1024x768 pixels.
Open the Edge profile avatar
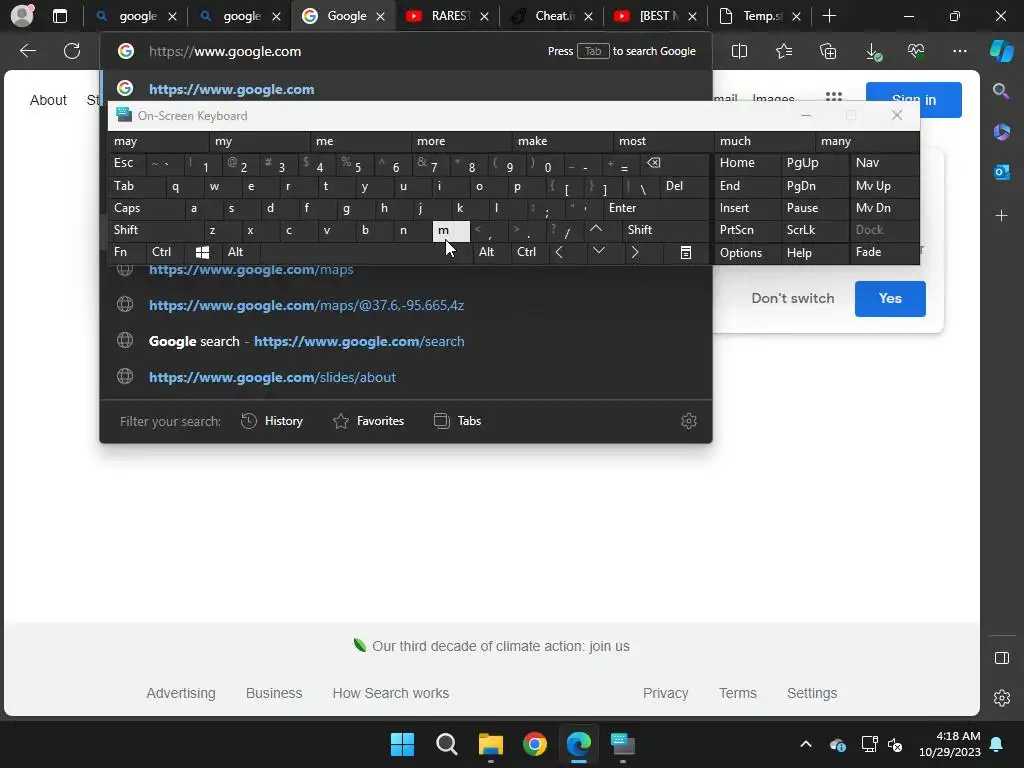coord(22,16)
